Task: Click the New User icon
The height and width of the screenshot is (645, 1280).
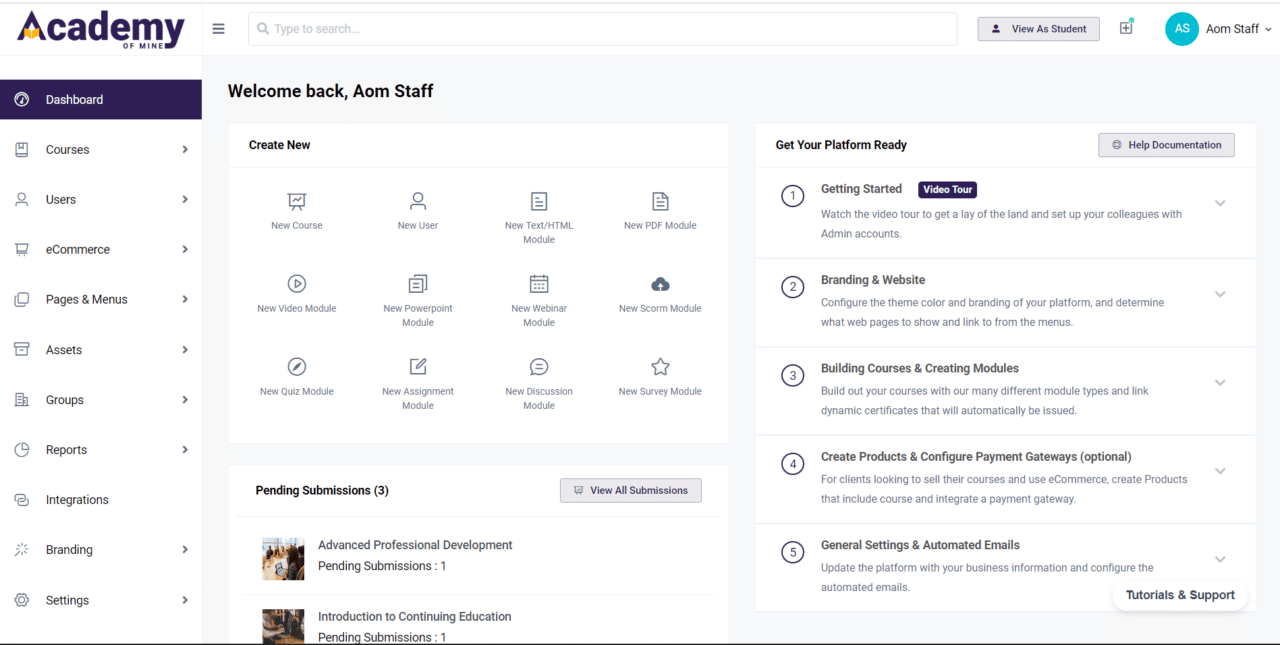Action: 417,202
